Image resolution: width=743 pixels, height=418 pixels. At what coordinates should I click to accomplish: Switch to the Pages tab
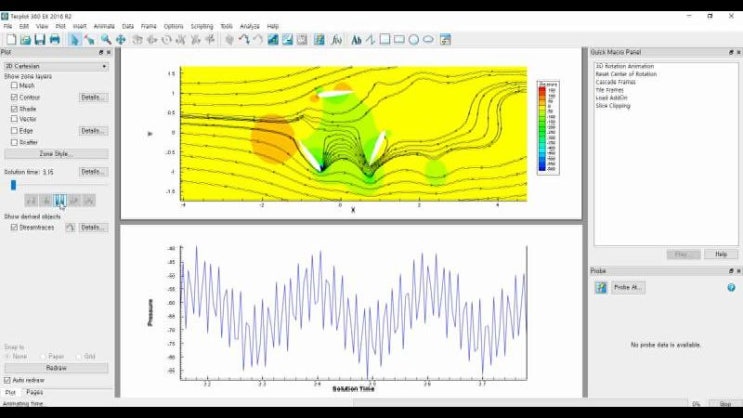(35, 392)
